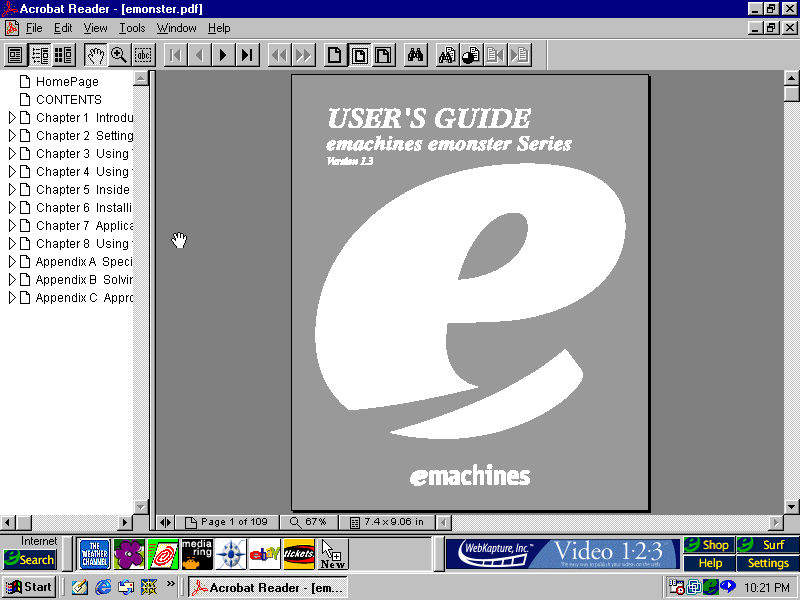Set Actual Size page view

(x=335, y=55)
